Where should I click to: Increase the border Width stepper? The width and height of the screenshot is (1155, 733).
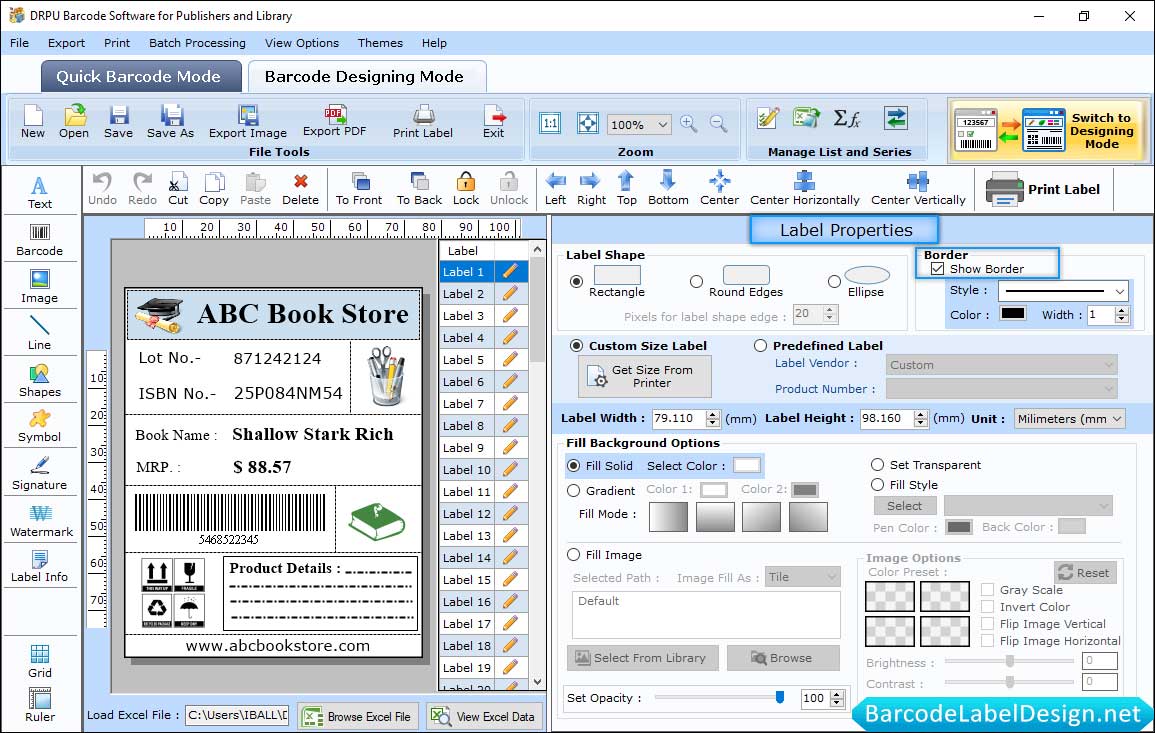[x=1121, y=310]
